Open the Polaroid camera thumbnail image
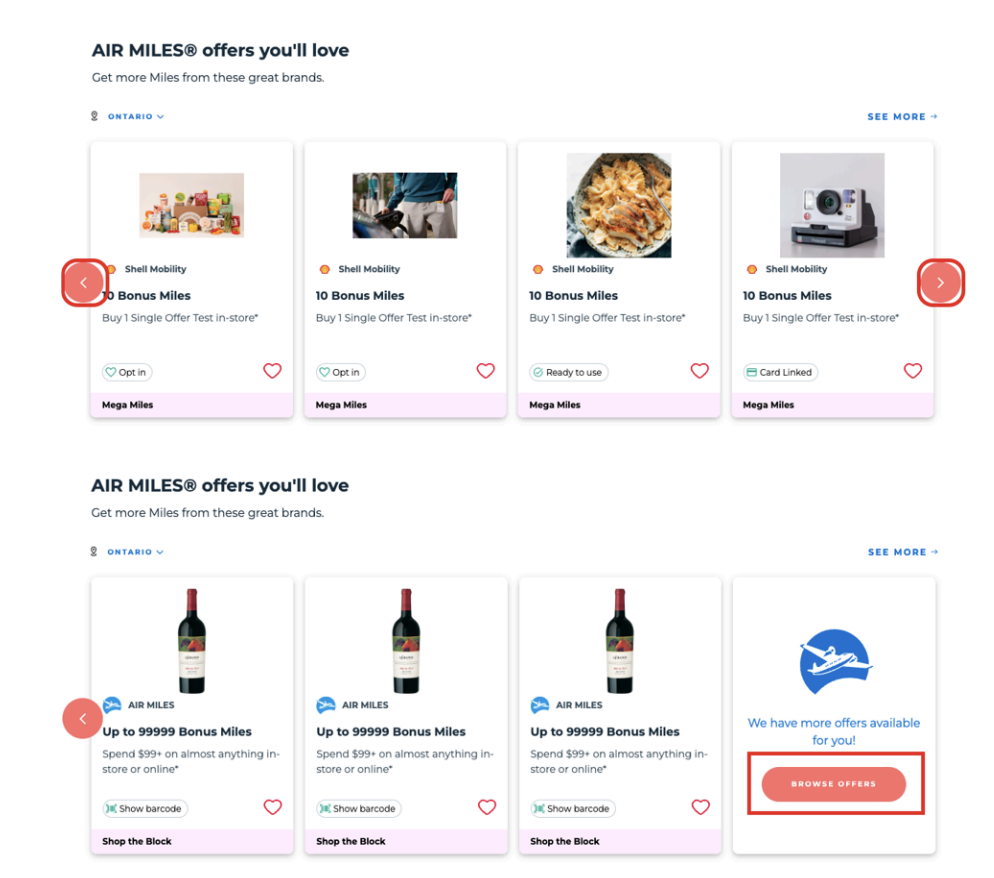Viewport: 994px width, 878px height. tap(832, 205)
